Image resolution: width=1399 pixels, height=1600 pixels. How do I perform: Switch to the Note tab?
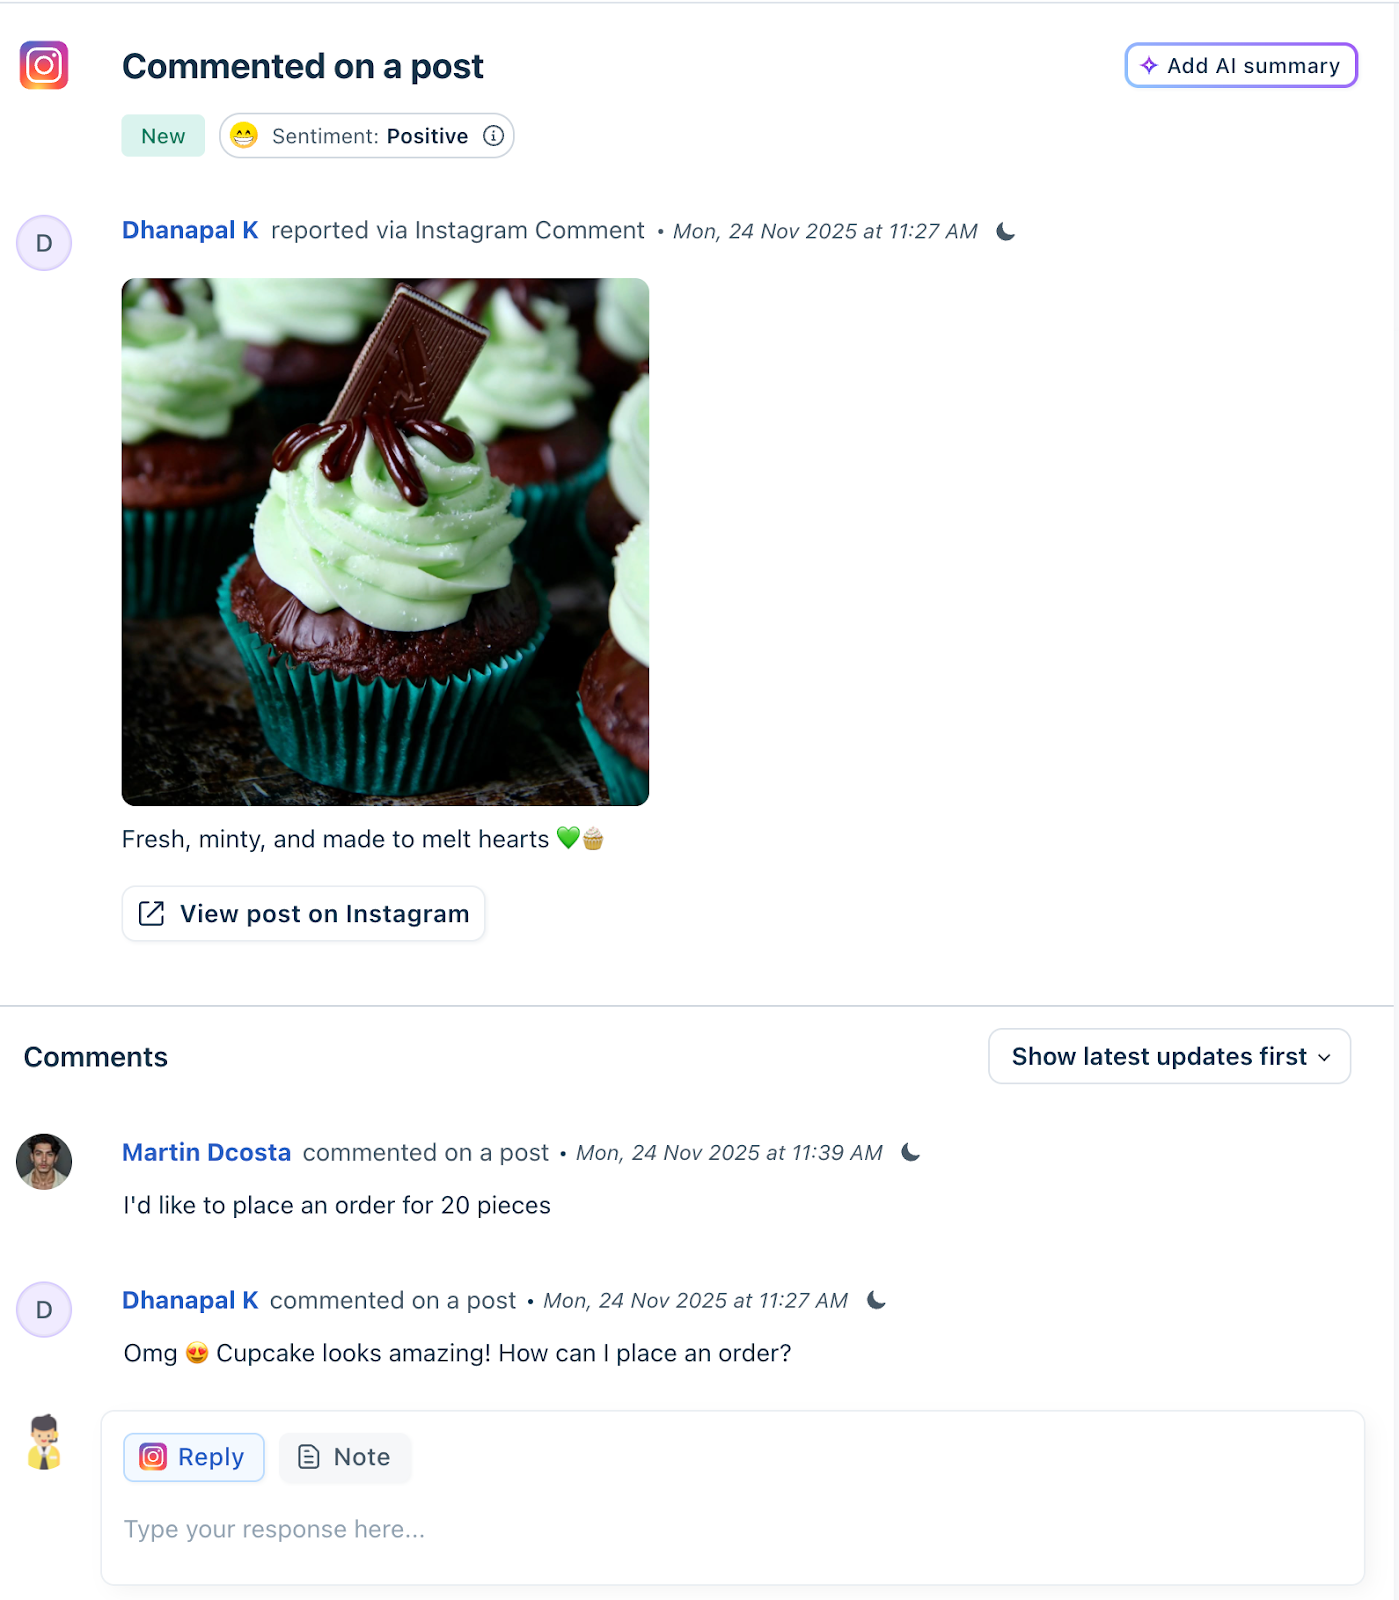(345, 1457)
